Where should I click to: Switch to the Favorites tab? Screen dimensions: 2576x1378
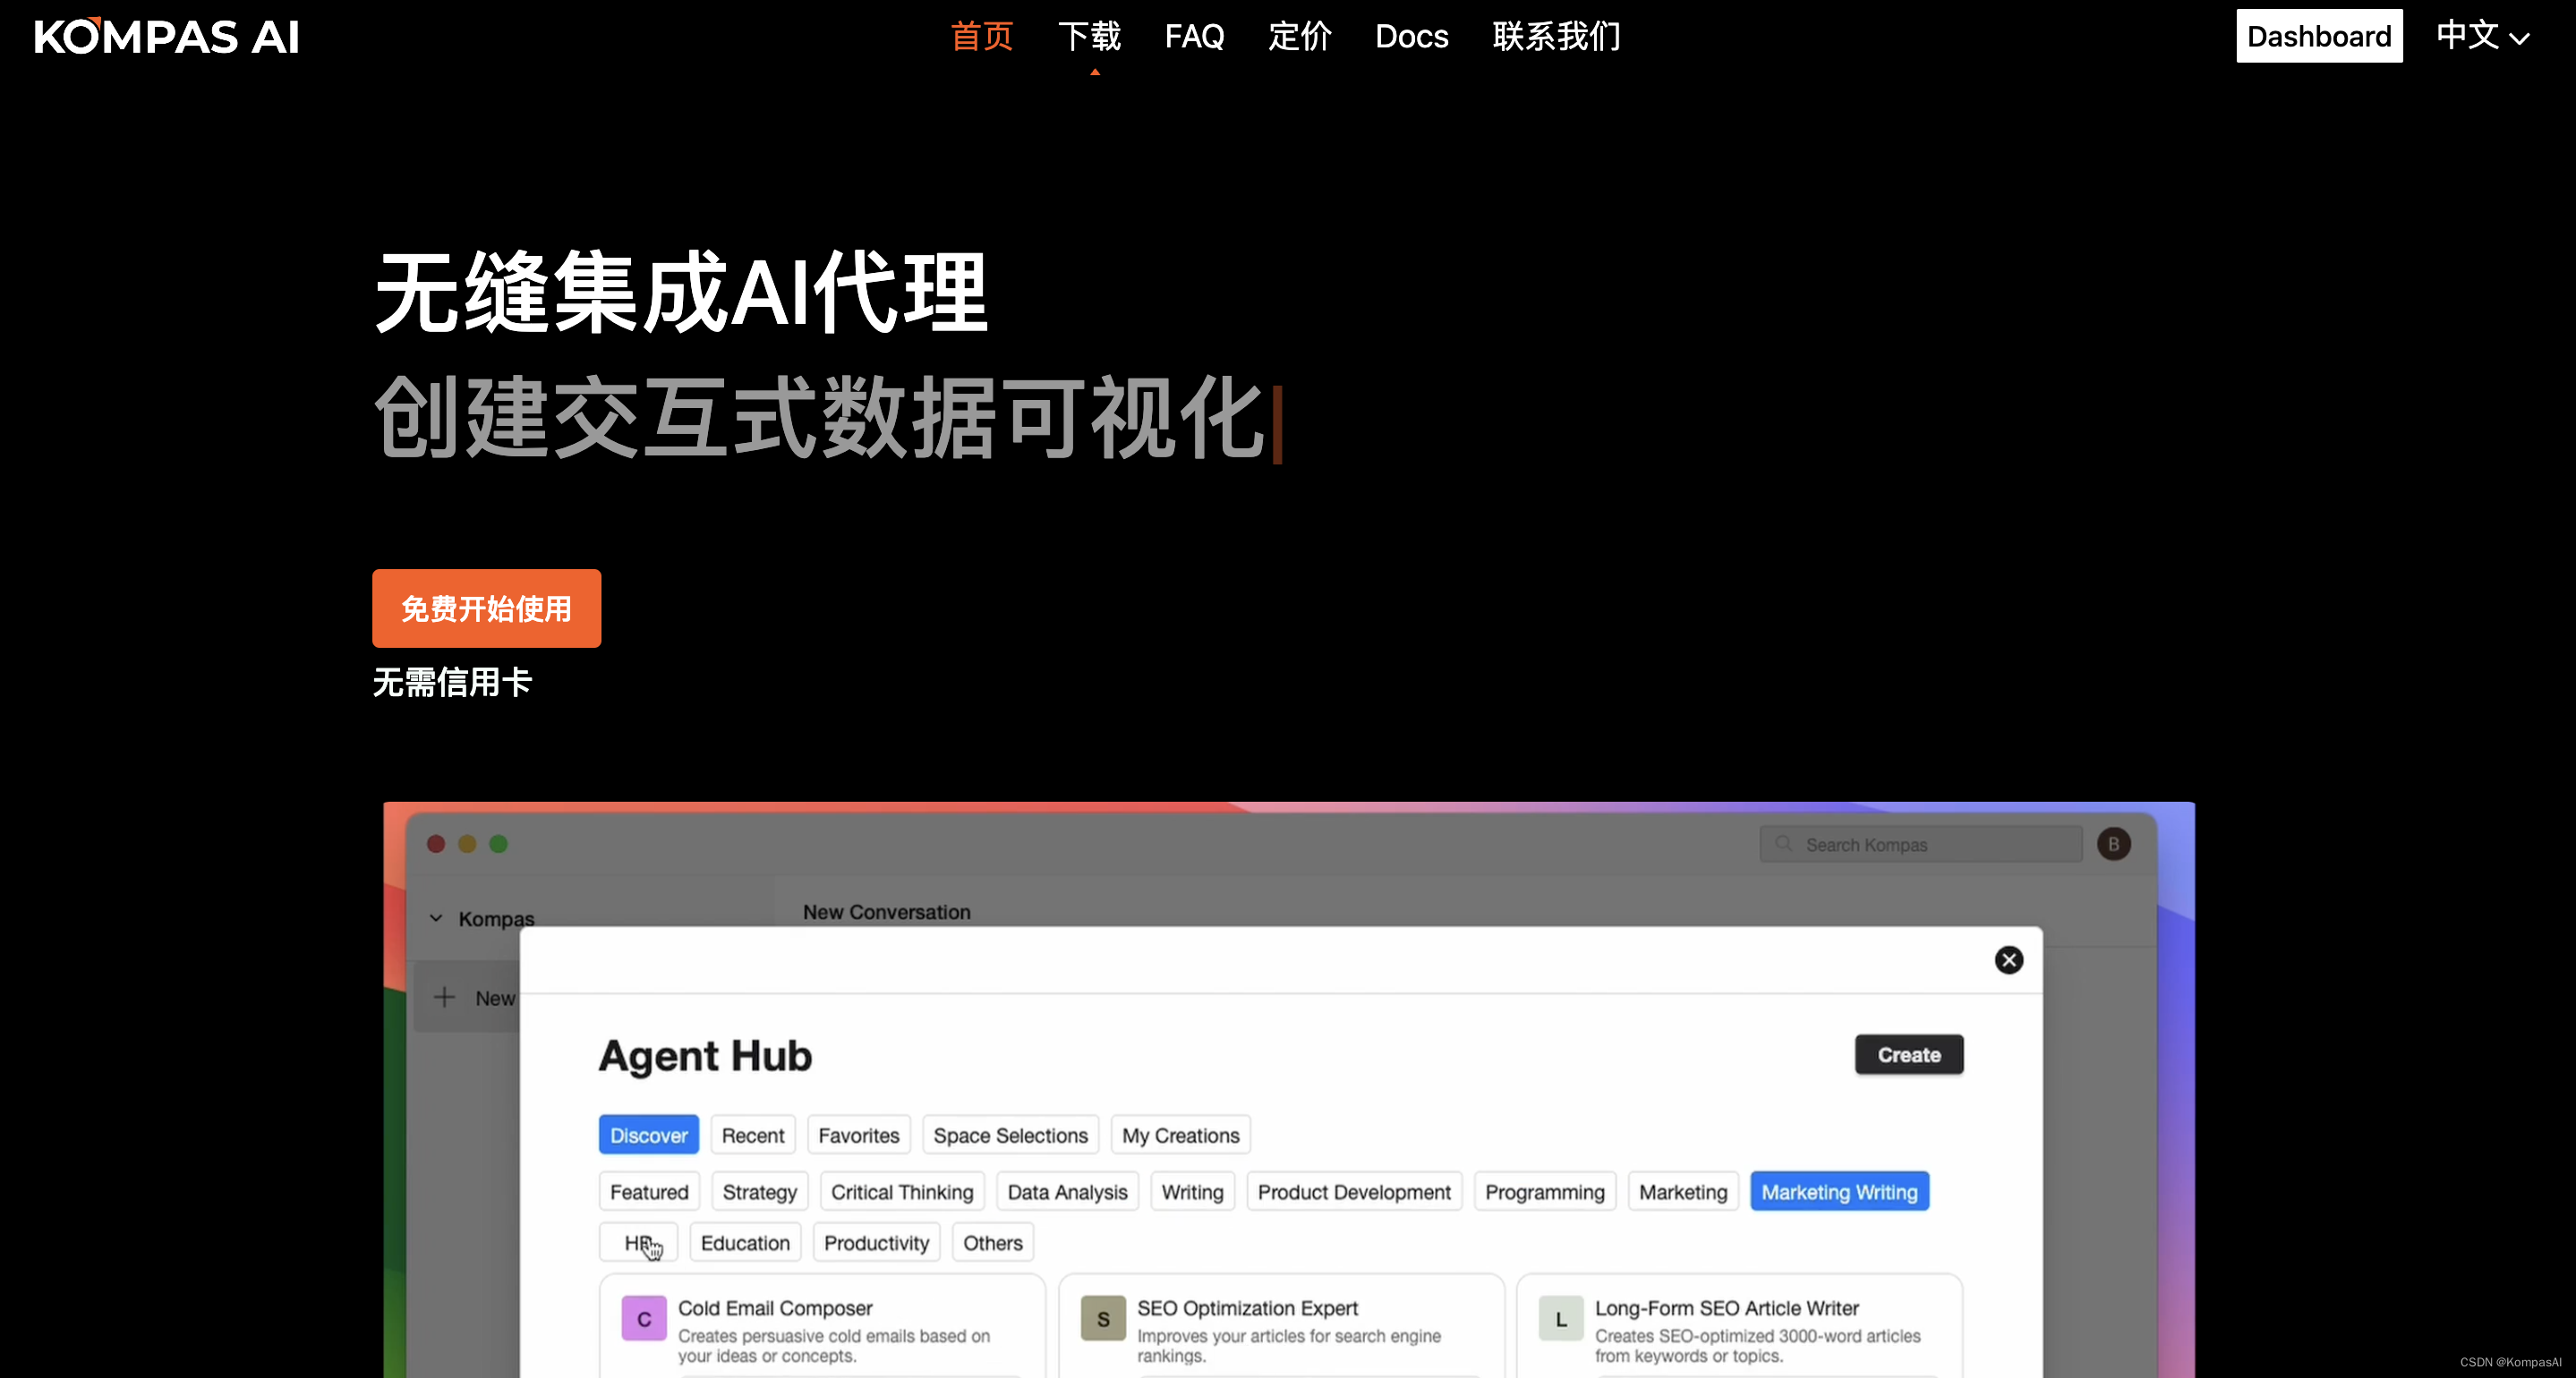tap(858, 1135)
